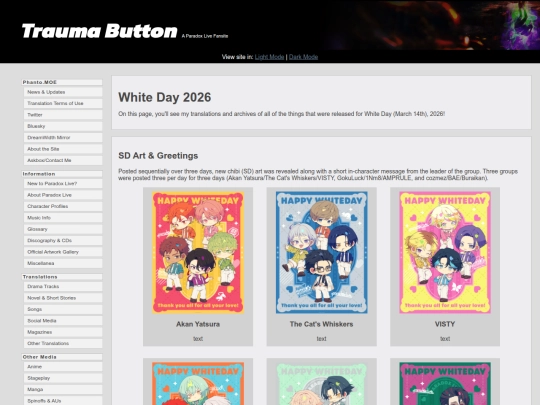Open News & Updates in sidebar
Viewport: 540px width, 405px height.
point(63,92)
